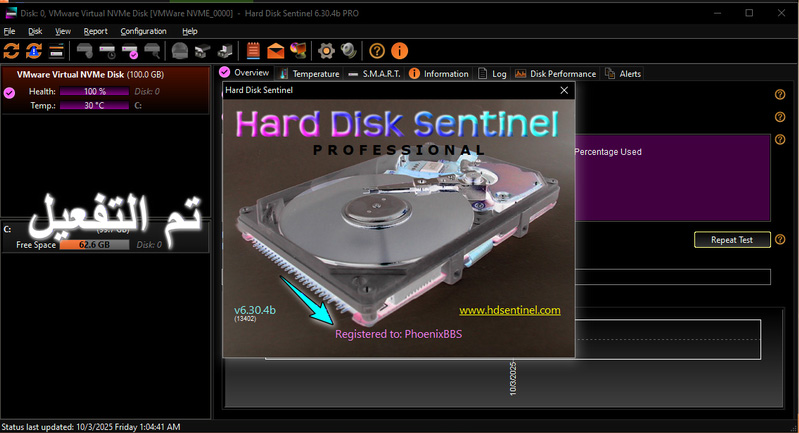Click the send email envelope icon

[275, 51]
